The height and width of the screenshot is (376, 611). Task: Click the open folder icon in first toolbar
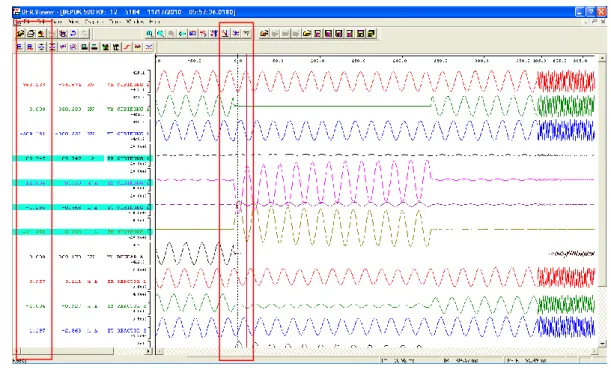[20, 34]
